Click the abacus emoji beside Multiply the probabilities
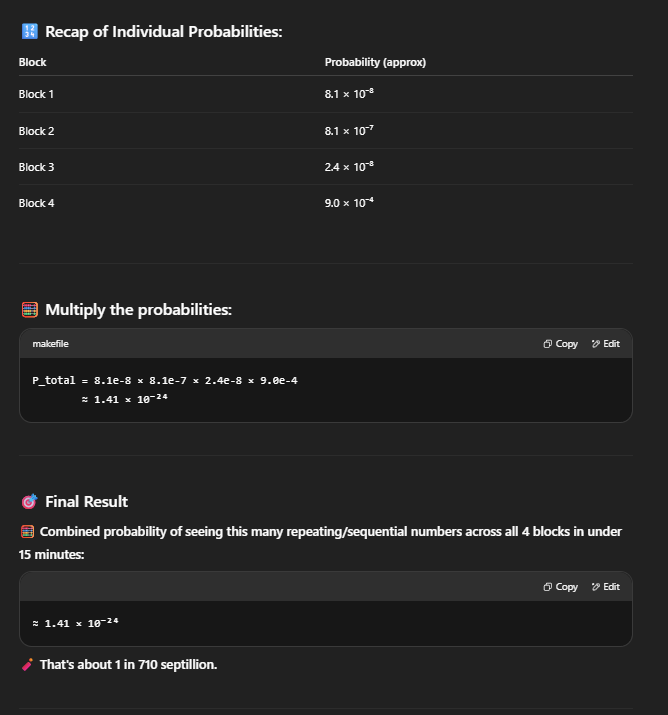Image resolution: width=668 pixels, height=715 pixels. (x=29, y=310)
